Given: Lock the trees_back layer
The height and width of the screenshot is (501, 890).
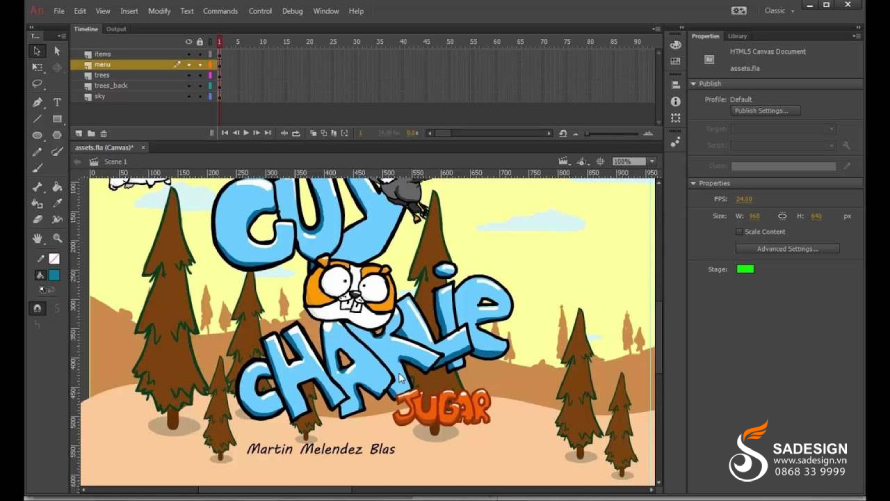Looking at the screenshot, I should [x=200, y=86].
